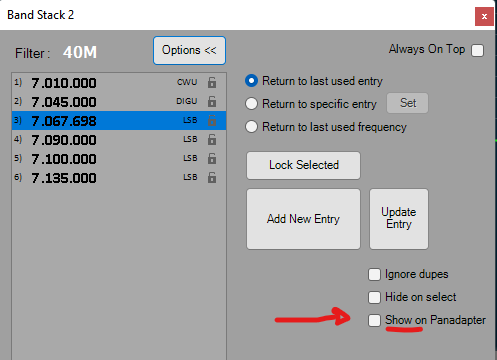The image size is (497, 360).
Task: Click Add New Entry button
Action: (303, 219)
